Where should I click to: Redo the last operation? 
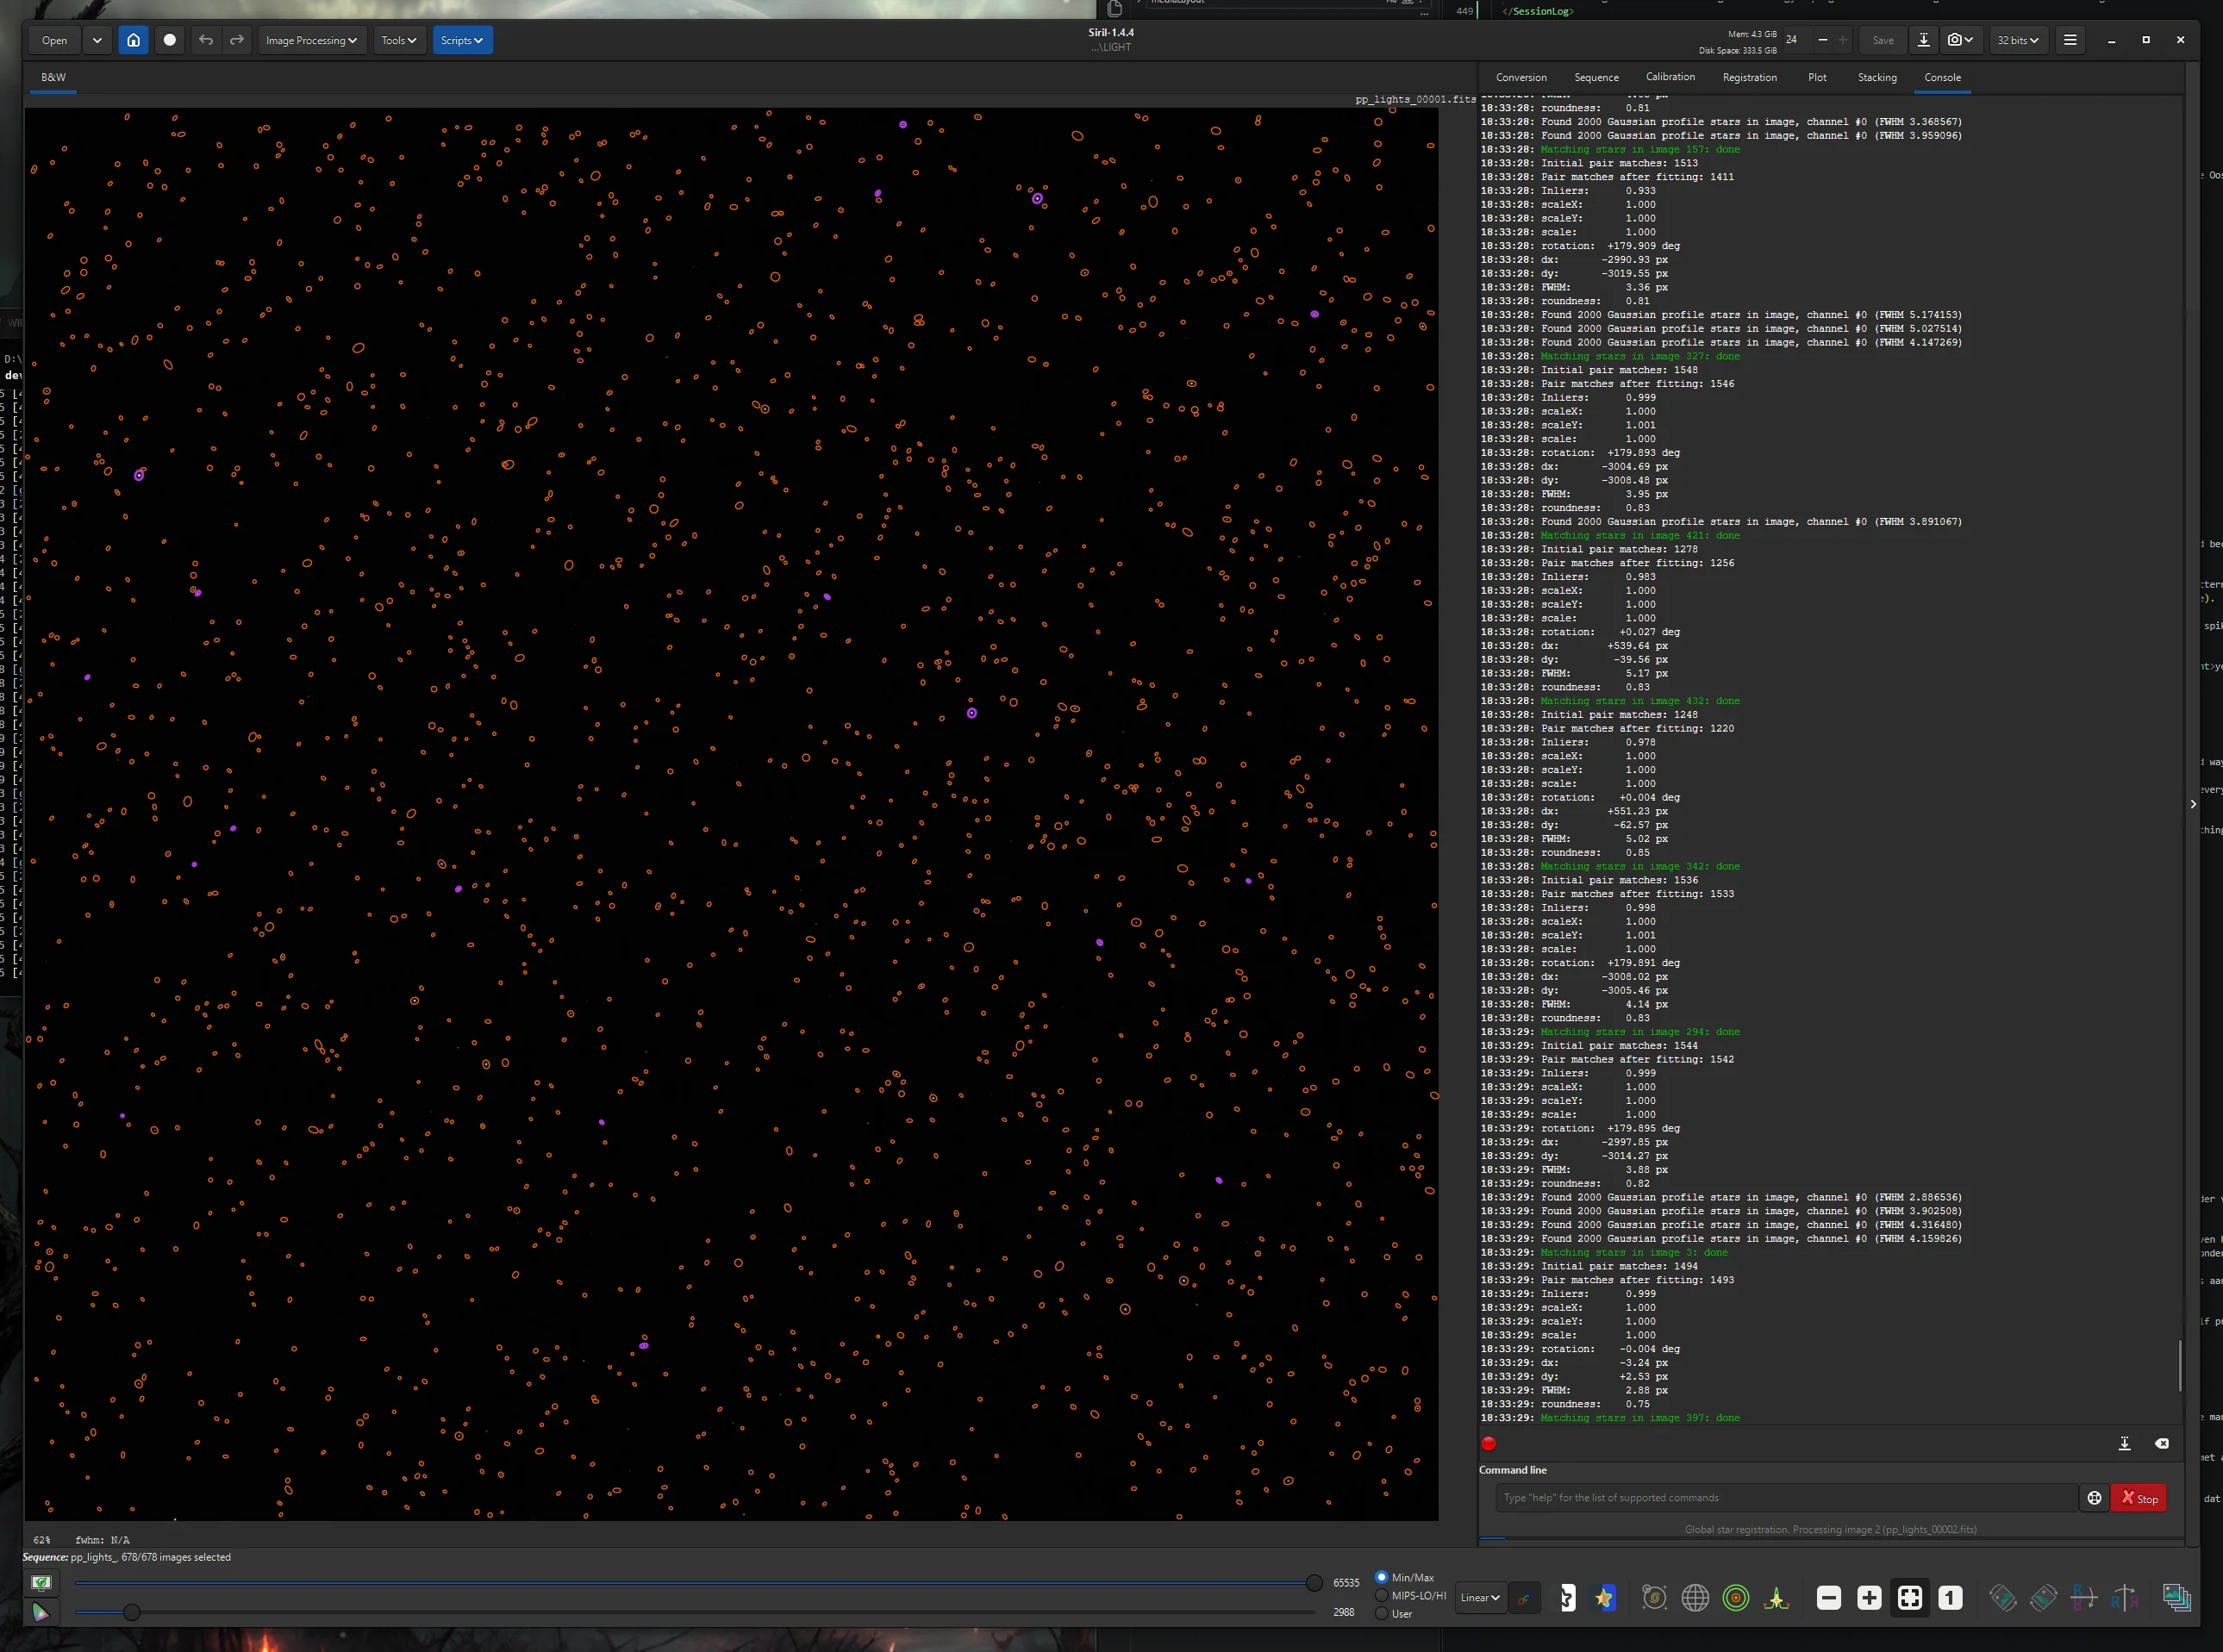237,40
